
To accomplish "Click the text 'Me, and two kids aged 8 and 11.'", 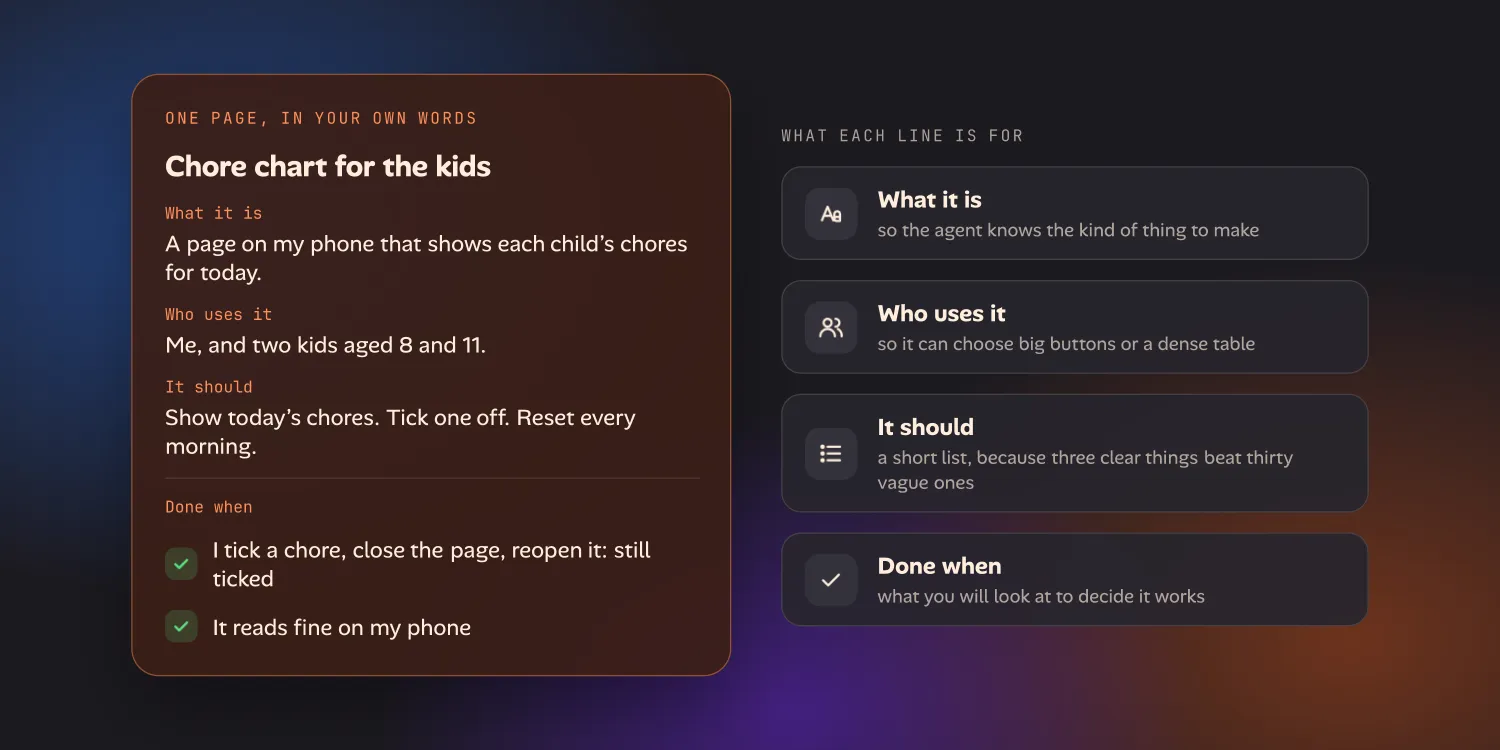I will coord(325,345).
